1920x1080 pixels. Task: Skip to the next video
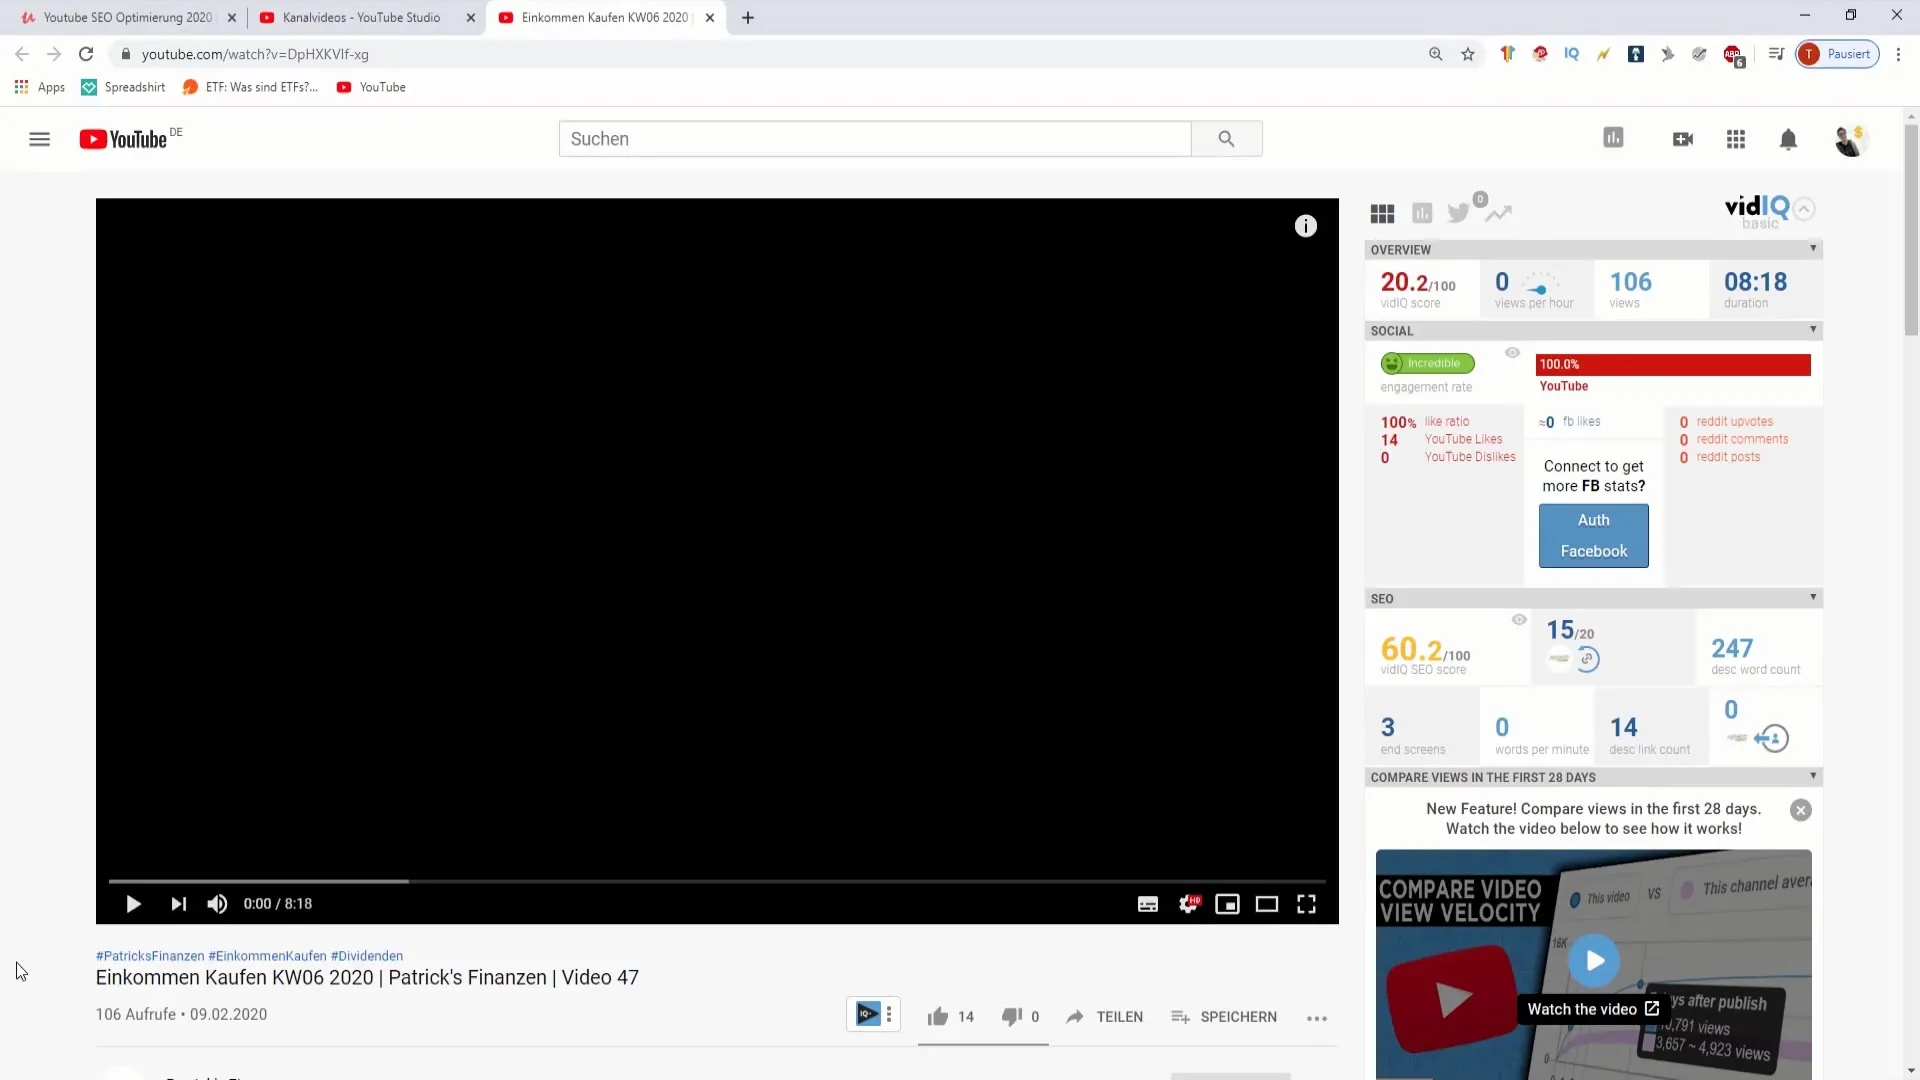[178, 904]
